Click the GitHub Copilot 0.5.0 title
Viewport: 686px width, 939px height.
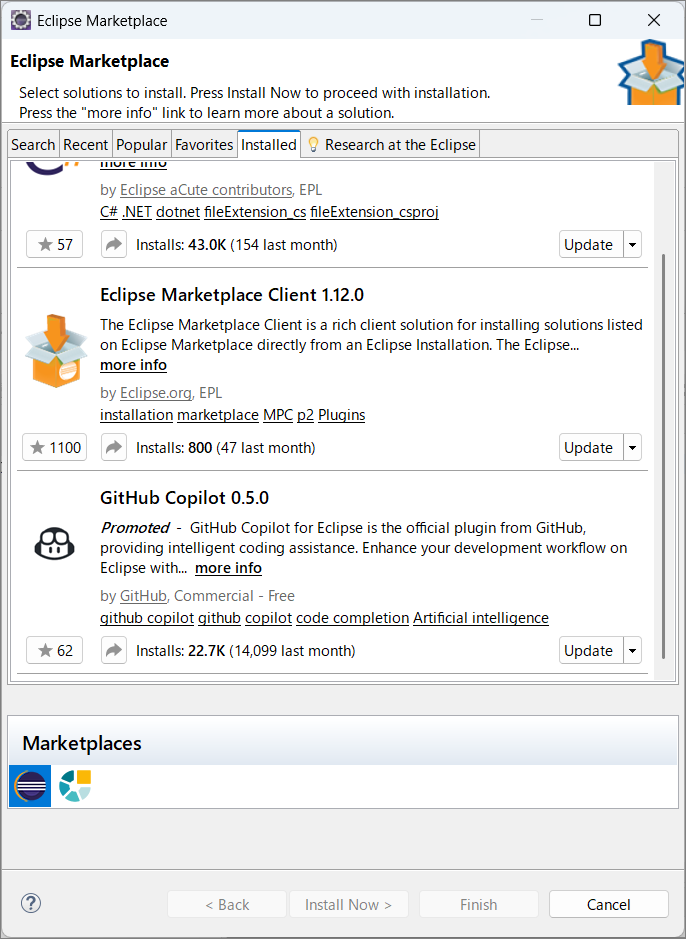[184, 498]
